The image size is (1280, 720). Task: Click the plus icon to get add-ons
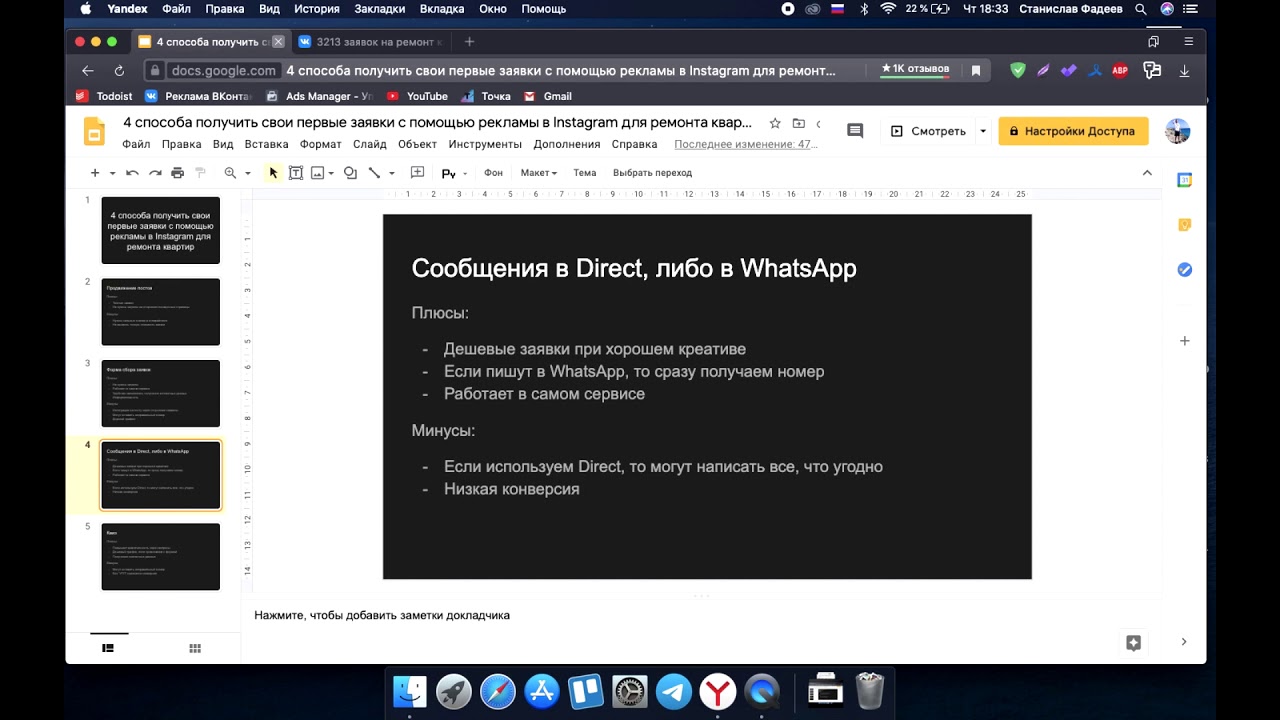coord(1184,341)
